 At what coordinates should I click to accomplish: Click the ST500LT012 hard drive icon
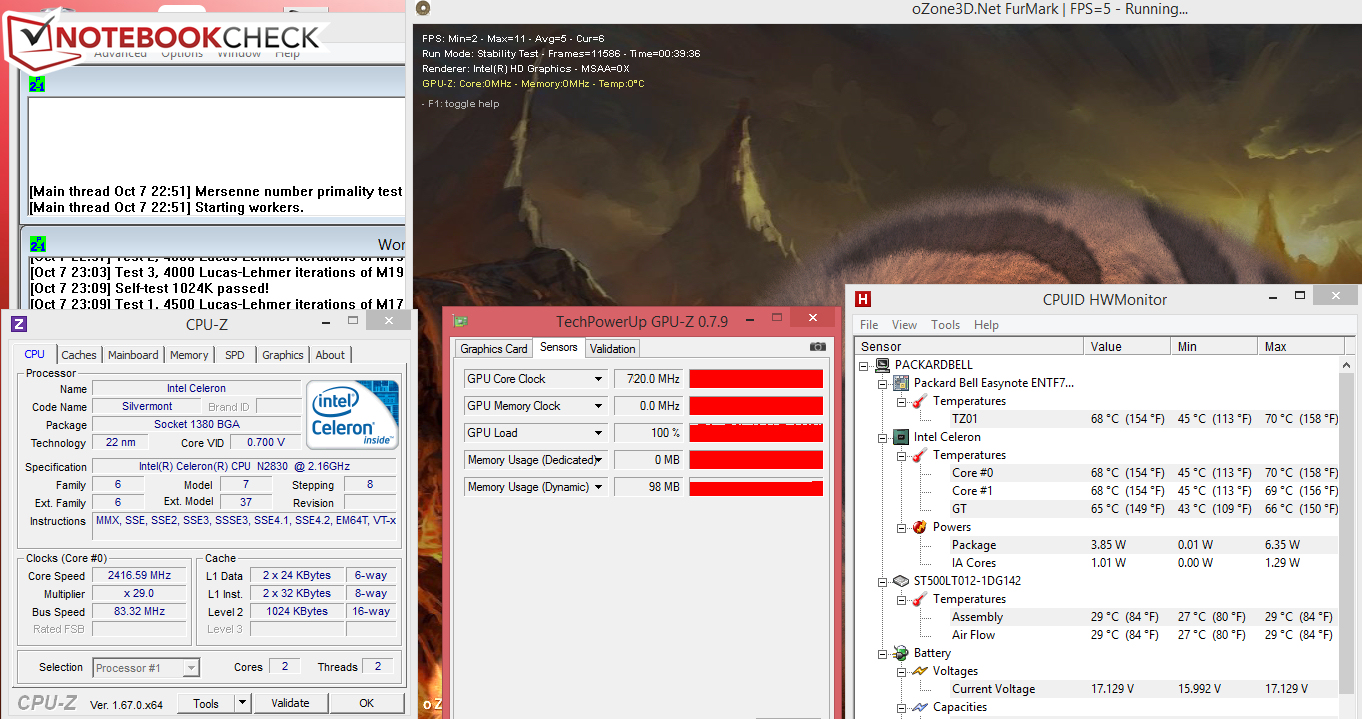click(x=901, y=581)
